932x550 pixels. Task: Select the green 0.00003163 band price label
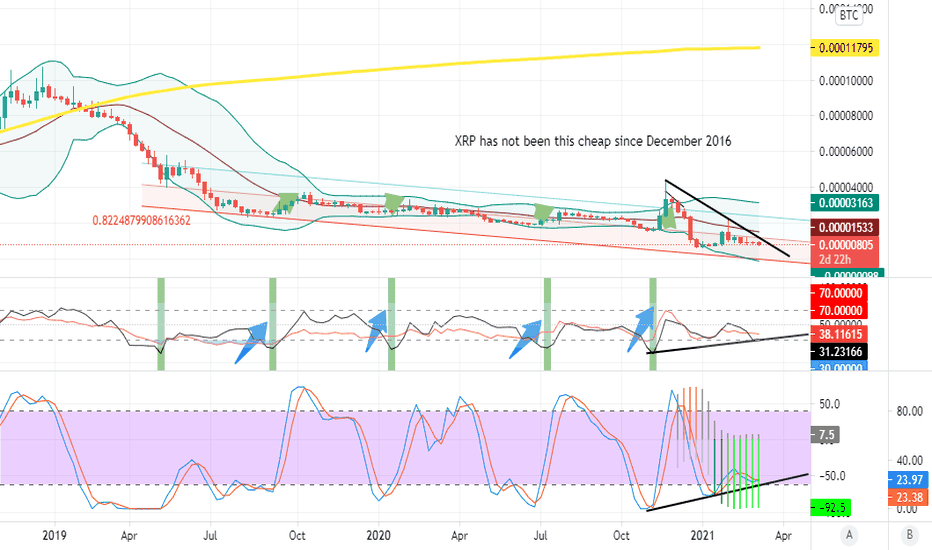[845, 203]
